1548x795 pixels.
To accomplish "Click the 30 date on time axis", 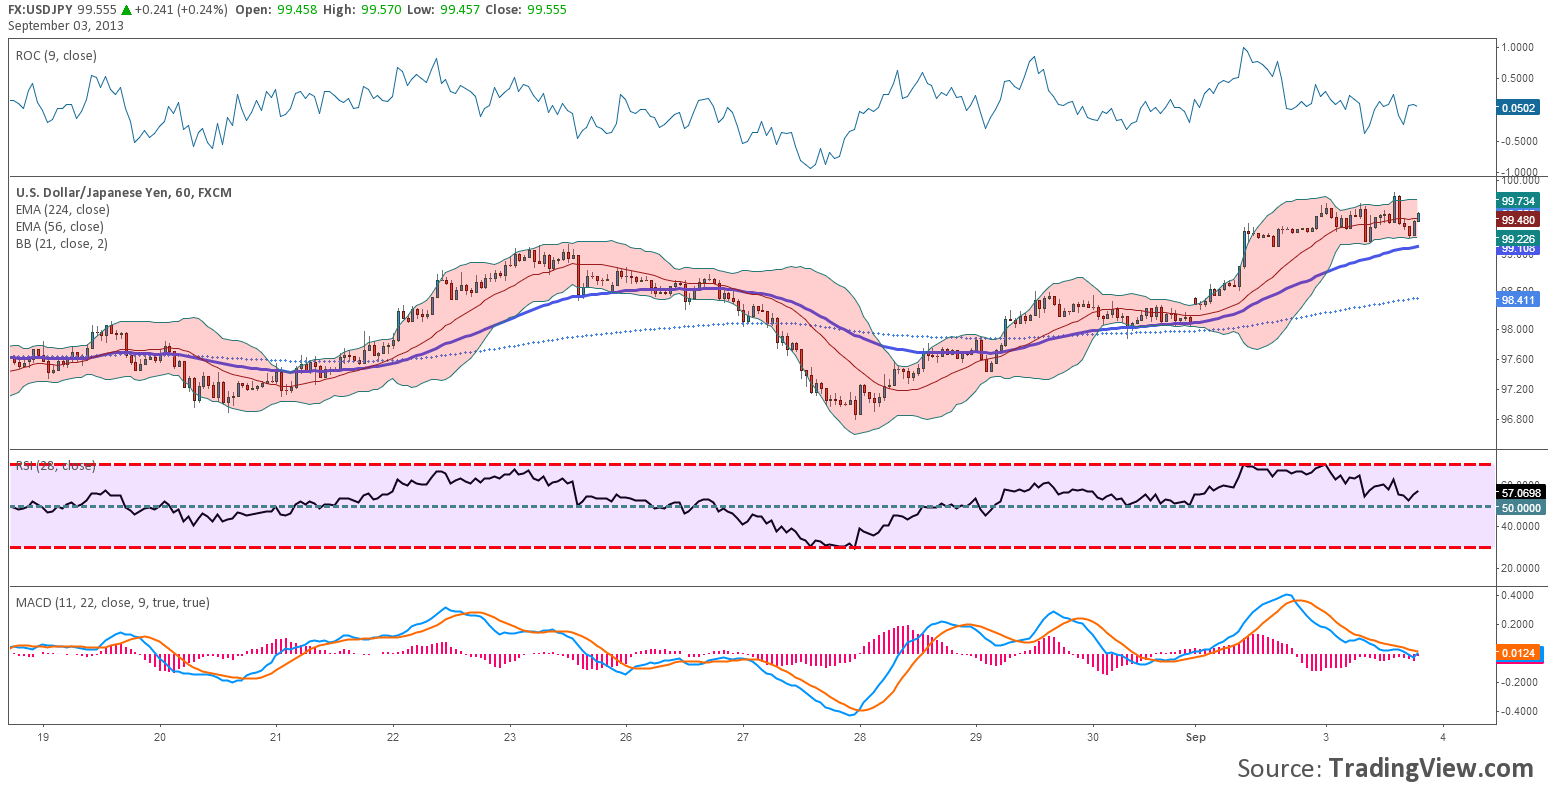I will [1093, 737].
